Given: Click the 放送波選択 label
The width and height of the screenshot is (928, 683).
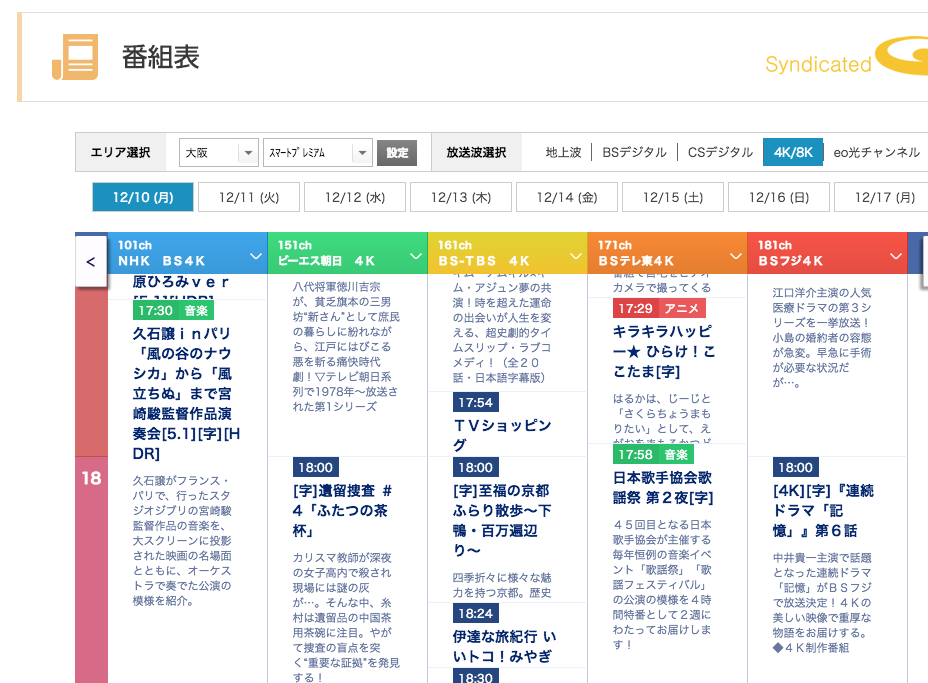Looking at the screenshot, I should point(476,153).
